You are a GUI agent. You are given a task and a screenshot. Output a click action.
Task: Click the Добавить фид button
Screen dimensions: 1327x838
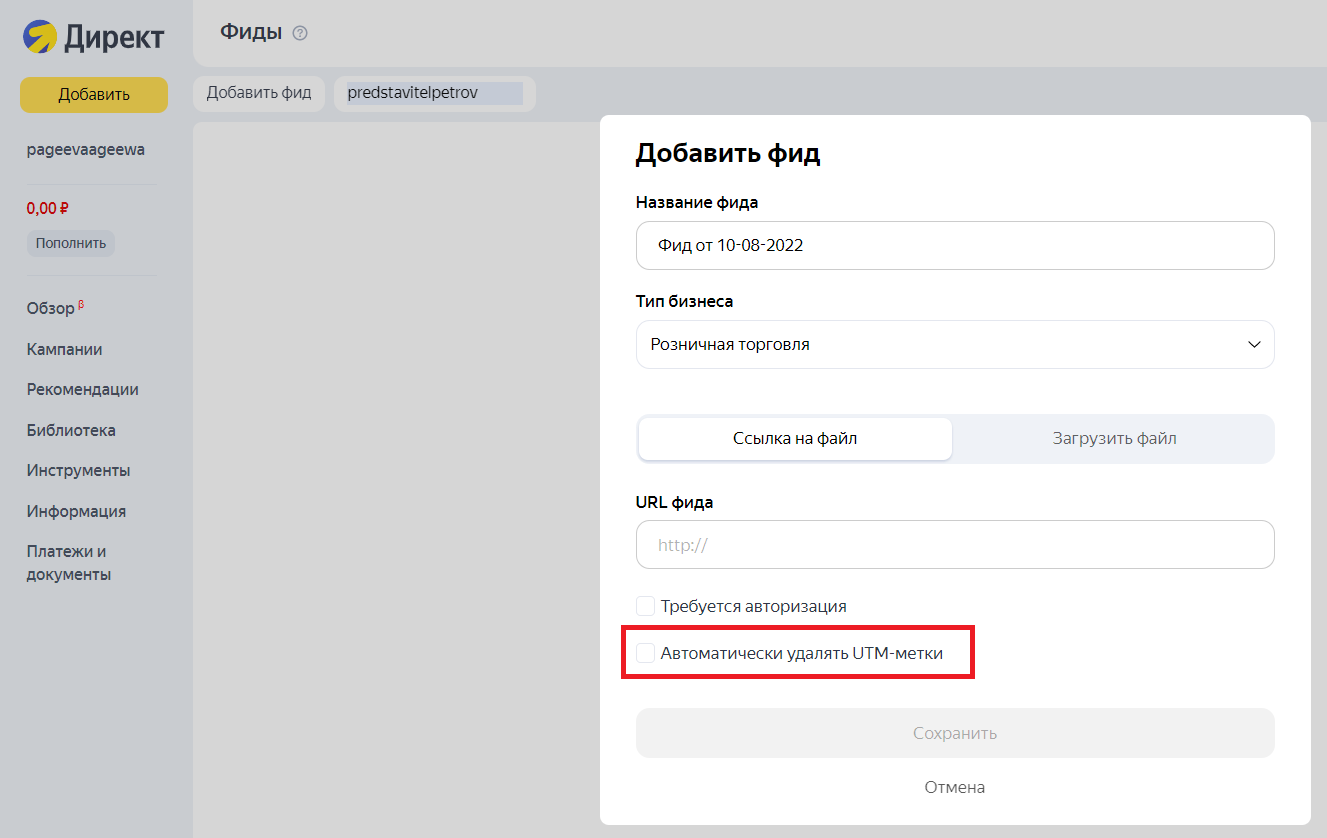[x=259, y=93]
